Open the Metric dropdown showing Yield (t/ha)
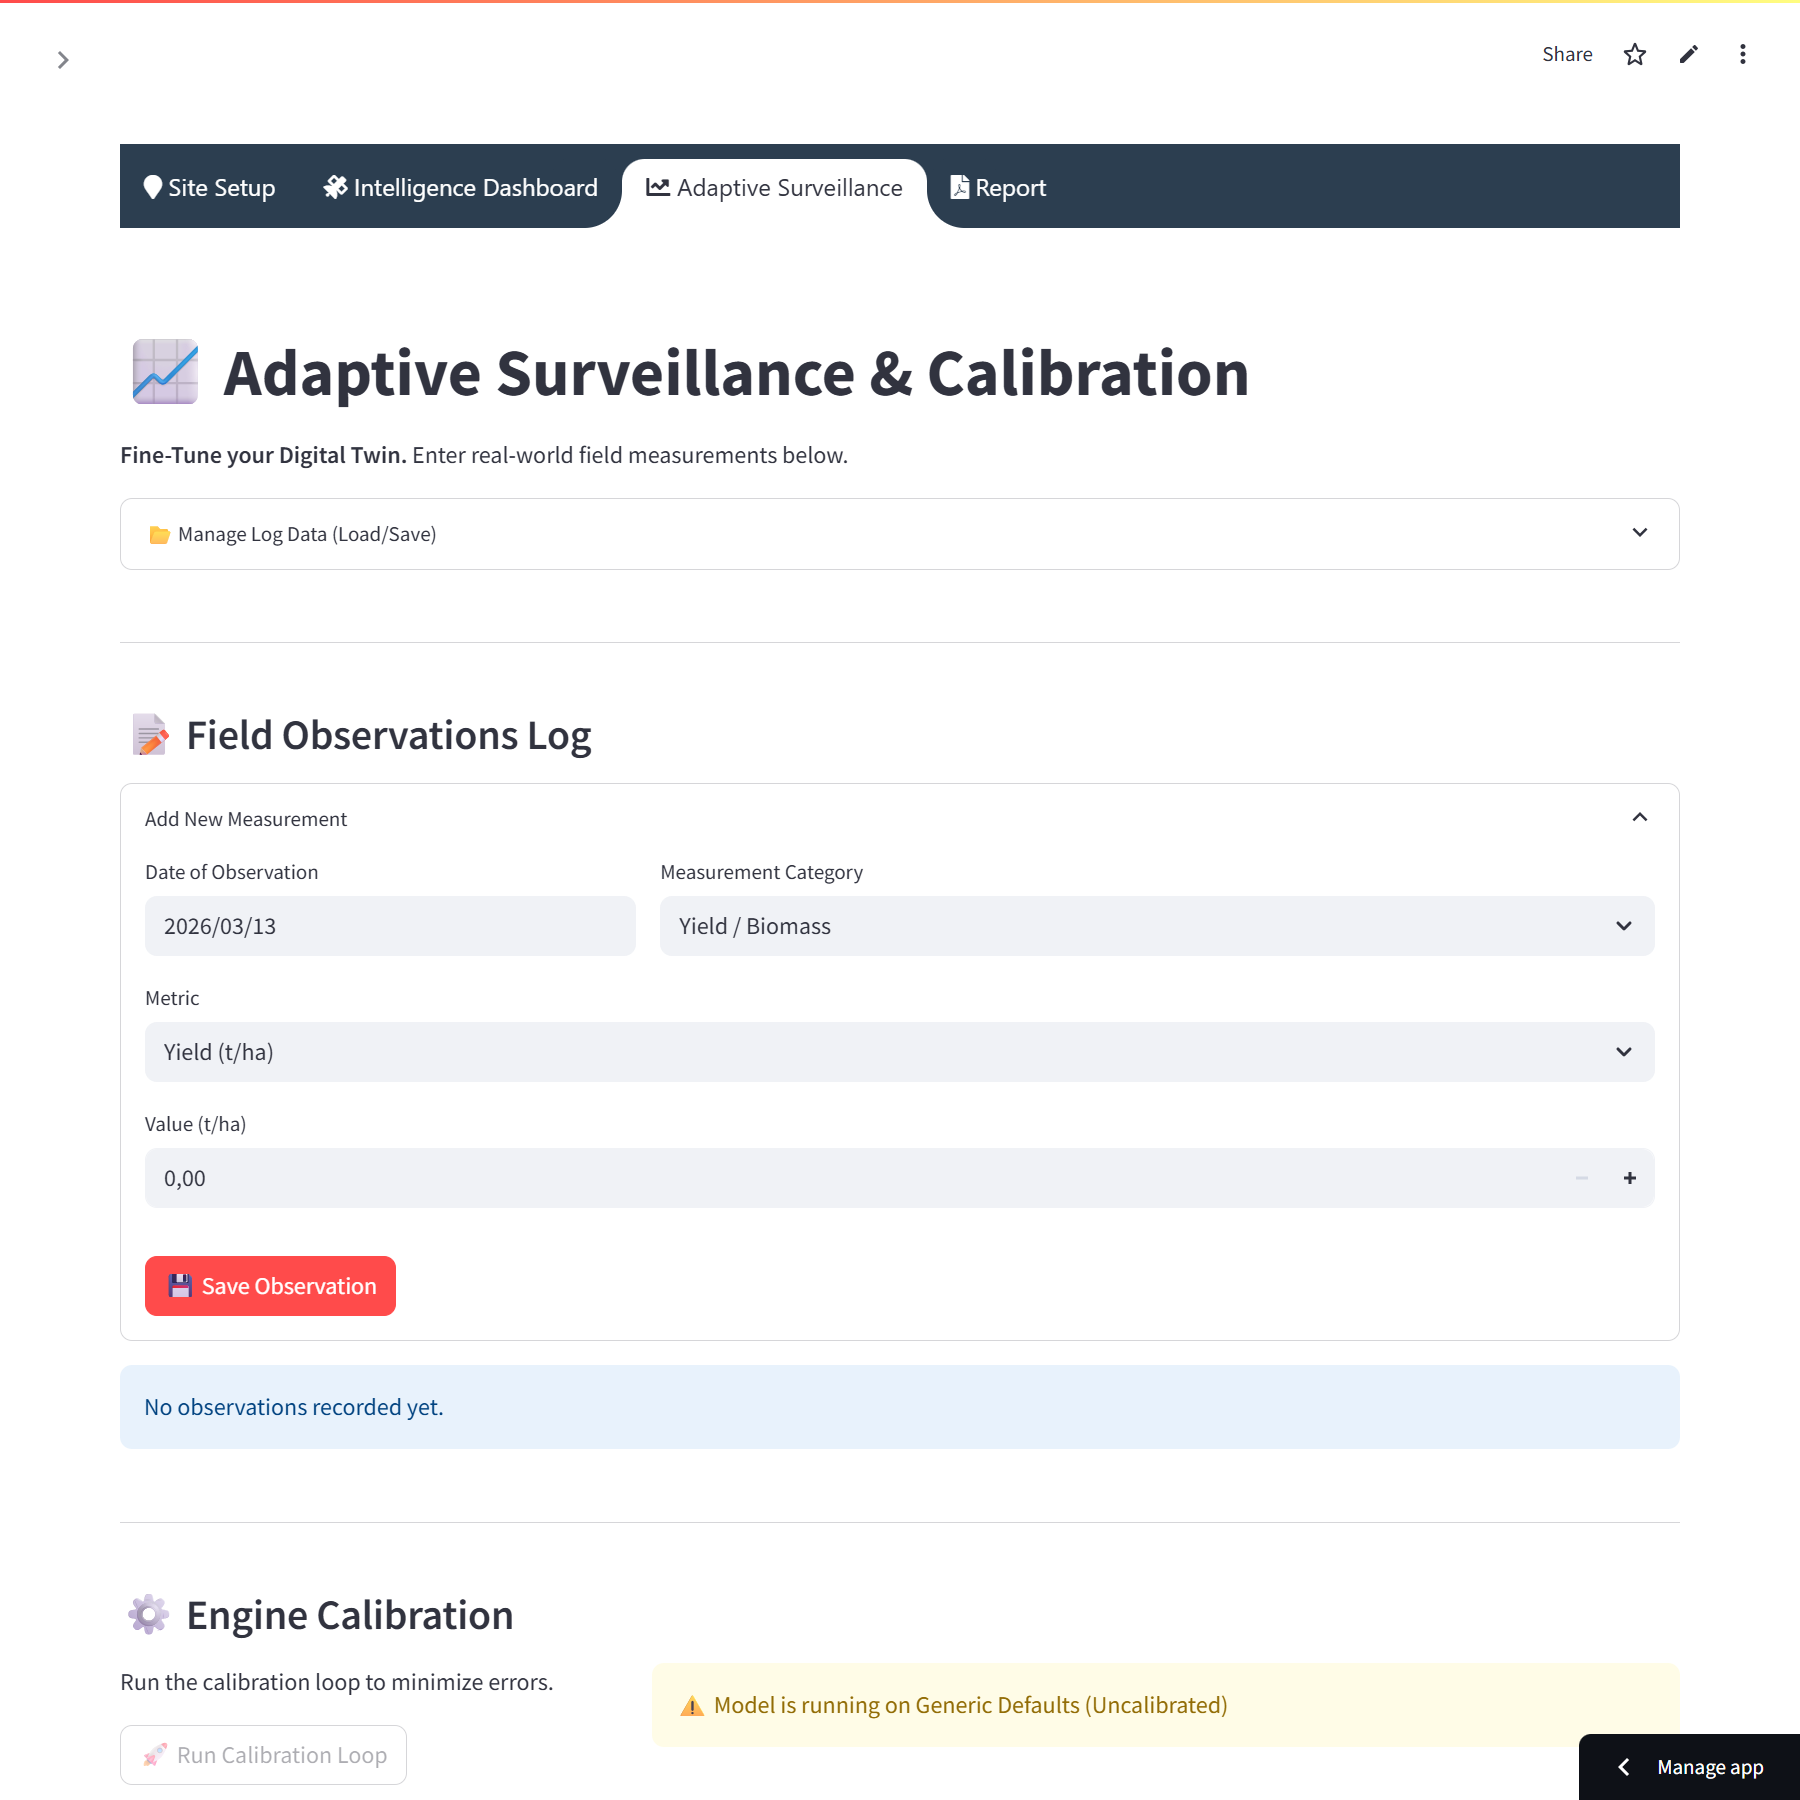The height and width of the screenshot is (1800, 1800). click(x=898, y=1052)
